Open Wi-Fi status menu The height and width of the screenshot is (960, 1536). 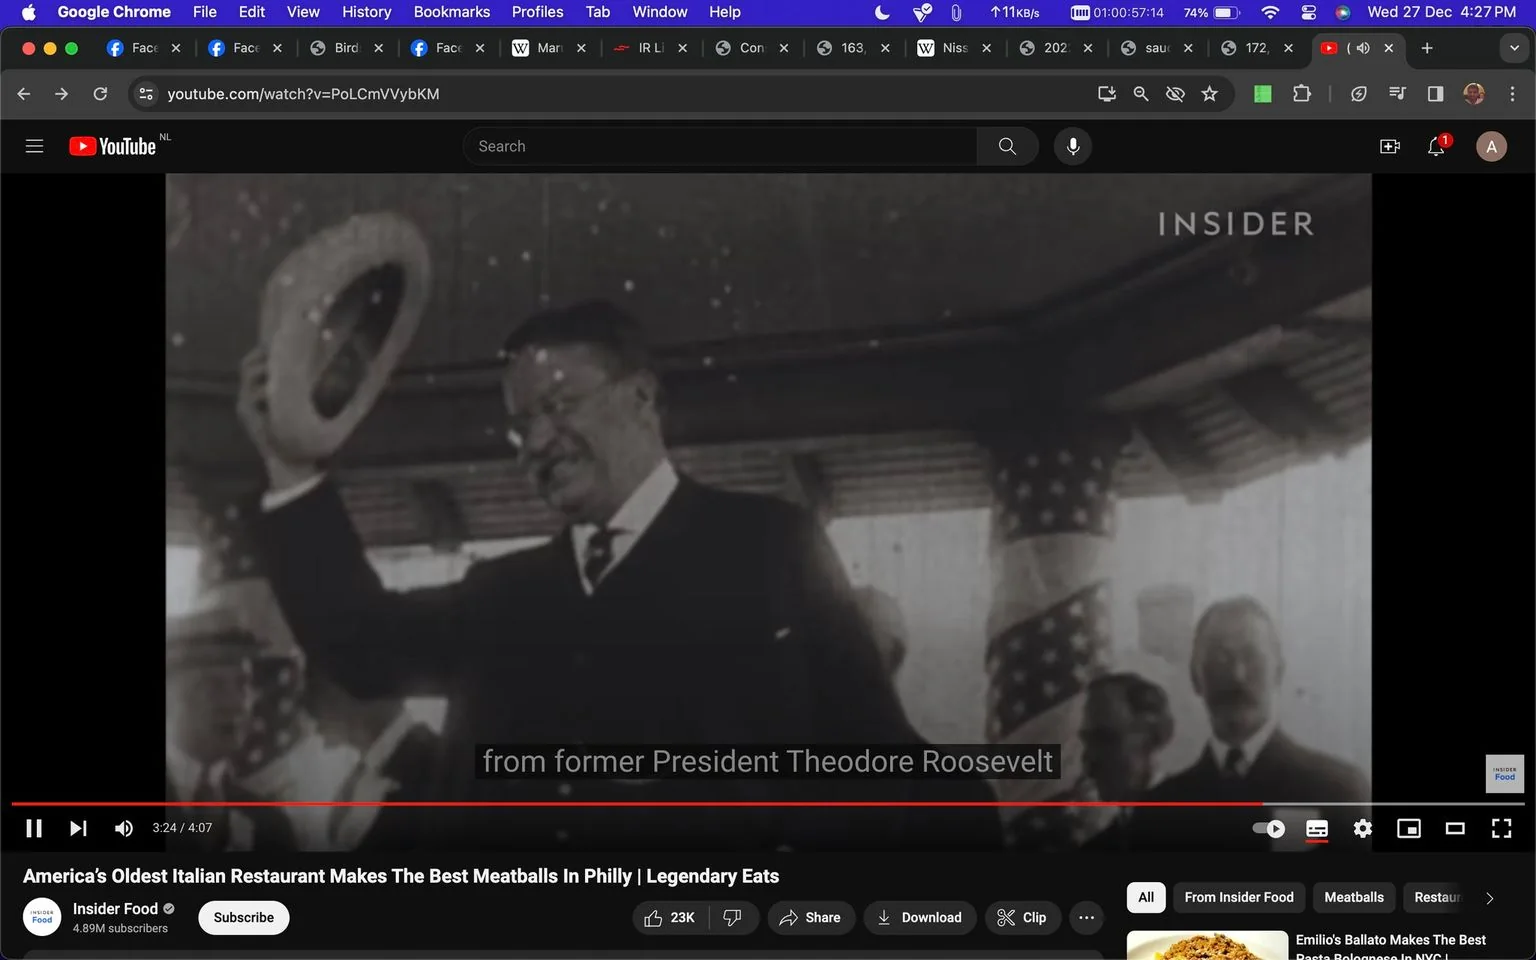1270,12
